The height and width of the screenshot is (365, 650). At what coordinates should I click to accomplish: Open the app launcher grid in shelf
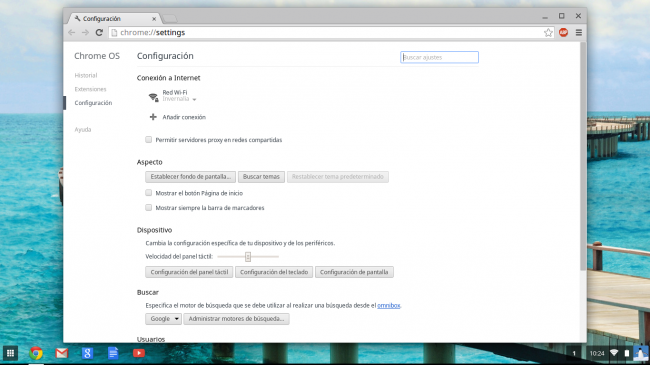click(x=10, y=353)
